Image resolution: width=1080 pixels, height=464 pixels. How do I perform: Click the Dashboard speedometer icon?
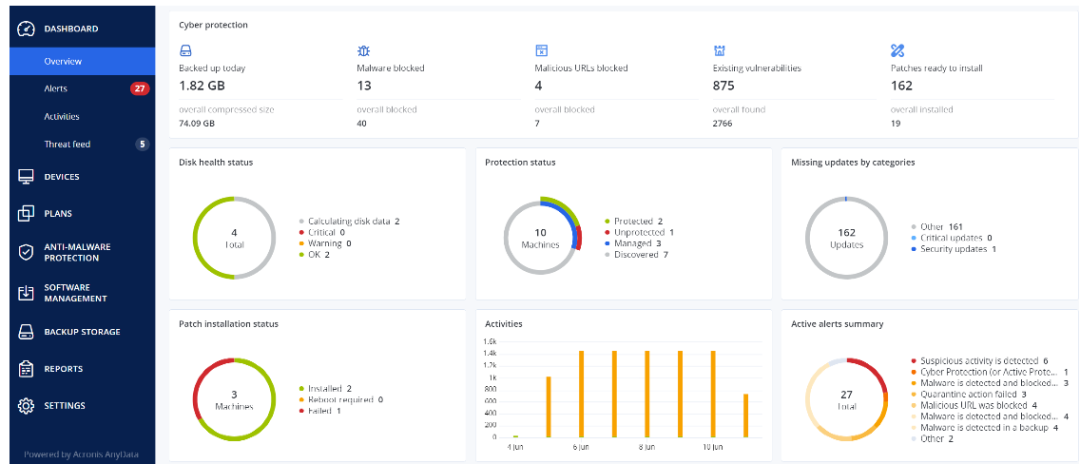[x=27, y=29]
